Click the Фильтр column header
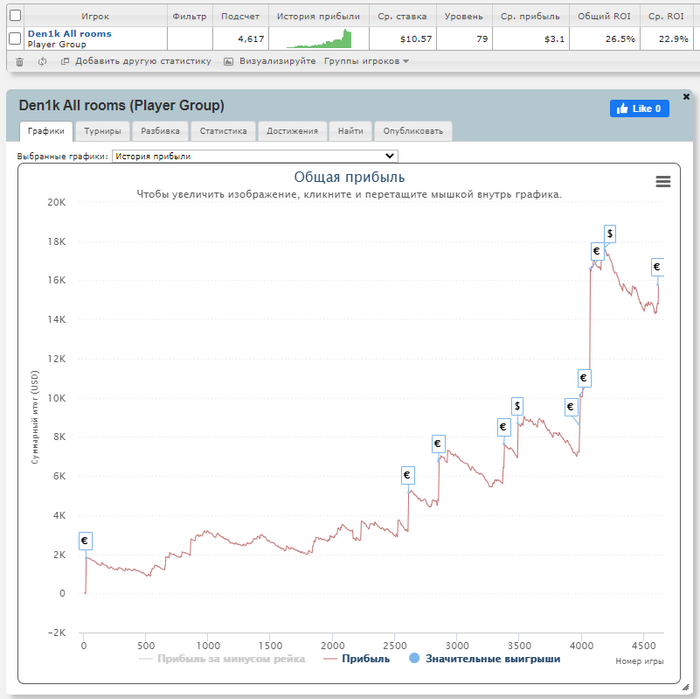Screen dimensions: 700x699 (x=190, y=16)
